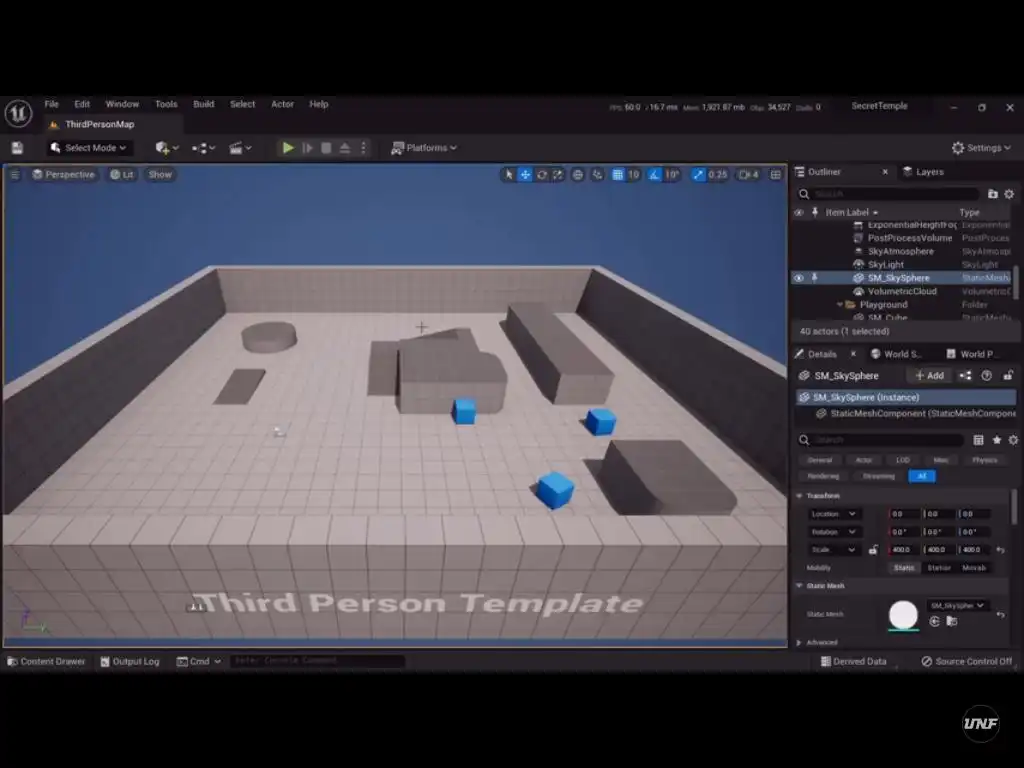Create a new folder in the Outliner

pyautogui.click(x=993, y=194)
